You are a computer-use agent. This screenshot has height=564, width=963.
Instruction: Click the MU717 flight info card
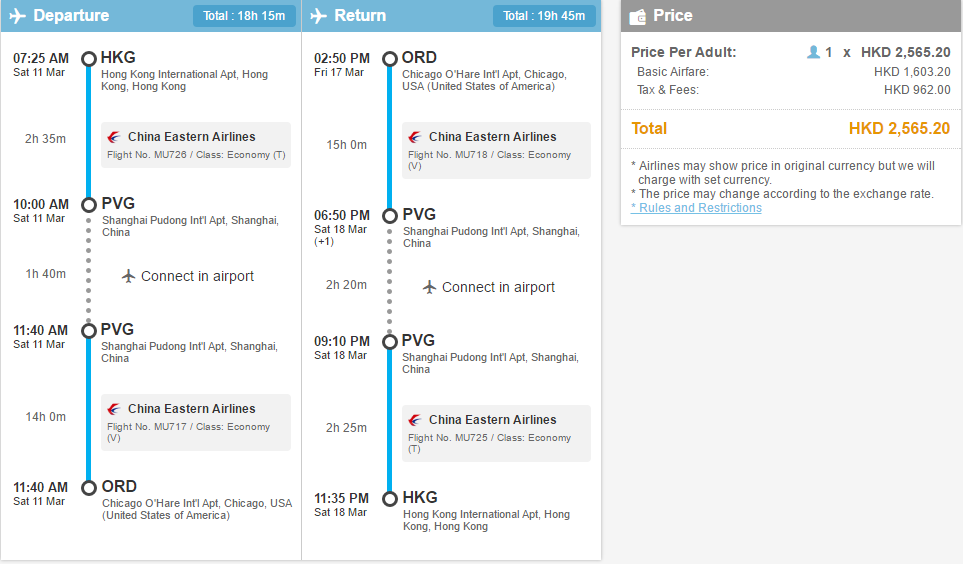pos(196,423)
